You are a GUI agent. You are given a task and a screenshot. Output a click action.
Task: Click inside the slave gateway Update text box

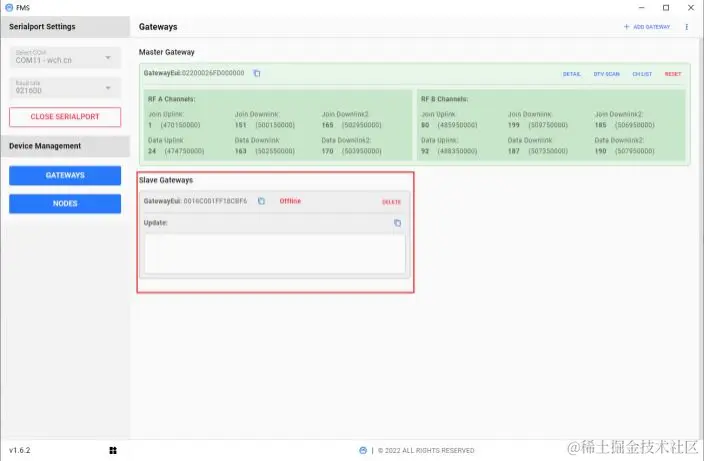pyautogui.click(x=275, y=254)
